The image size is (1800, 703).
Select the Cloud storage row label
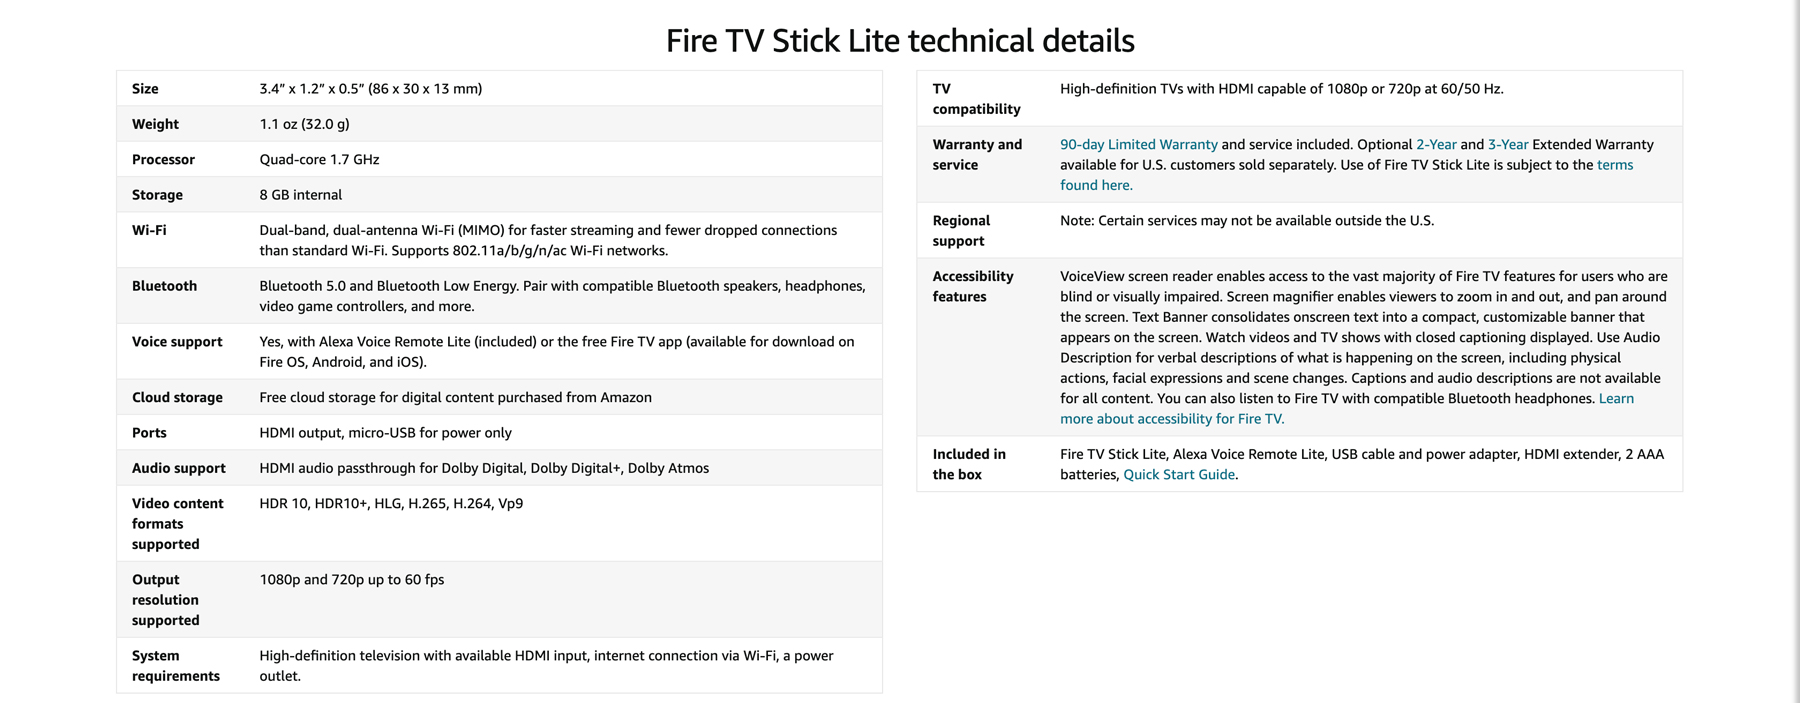[177, 397]
